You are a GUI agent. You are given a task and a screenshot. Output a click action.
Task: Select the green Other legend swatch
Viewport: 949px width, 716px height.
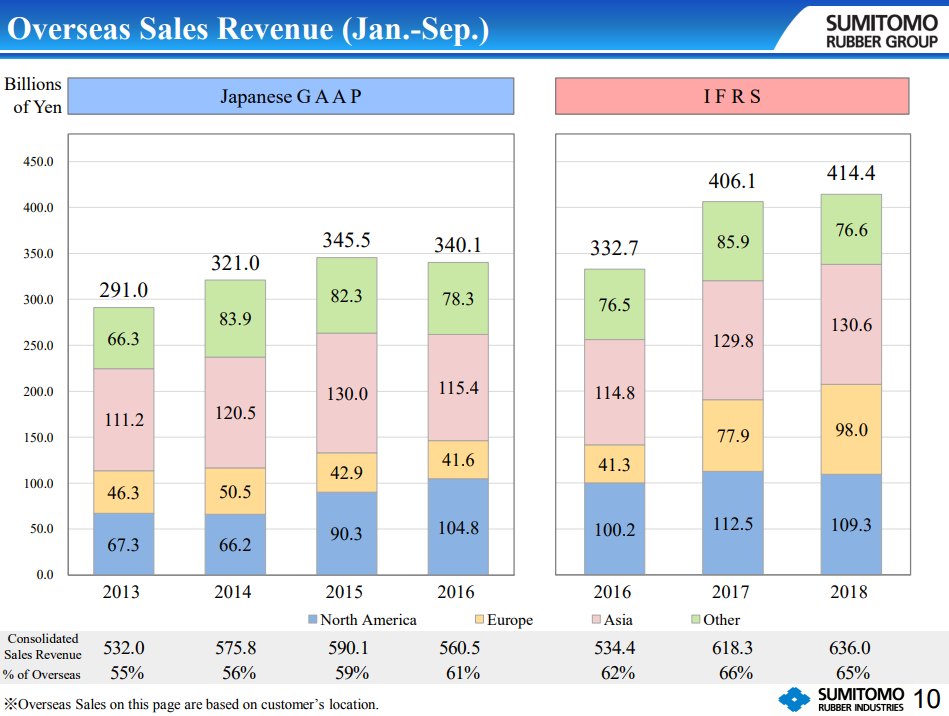(695, 619)
